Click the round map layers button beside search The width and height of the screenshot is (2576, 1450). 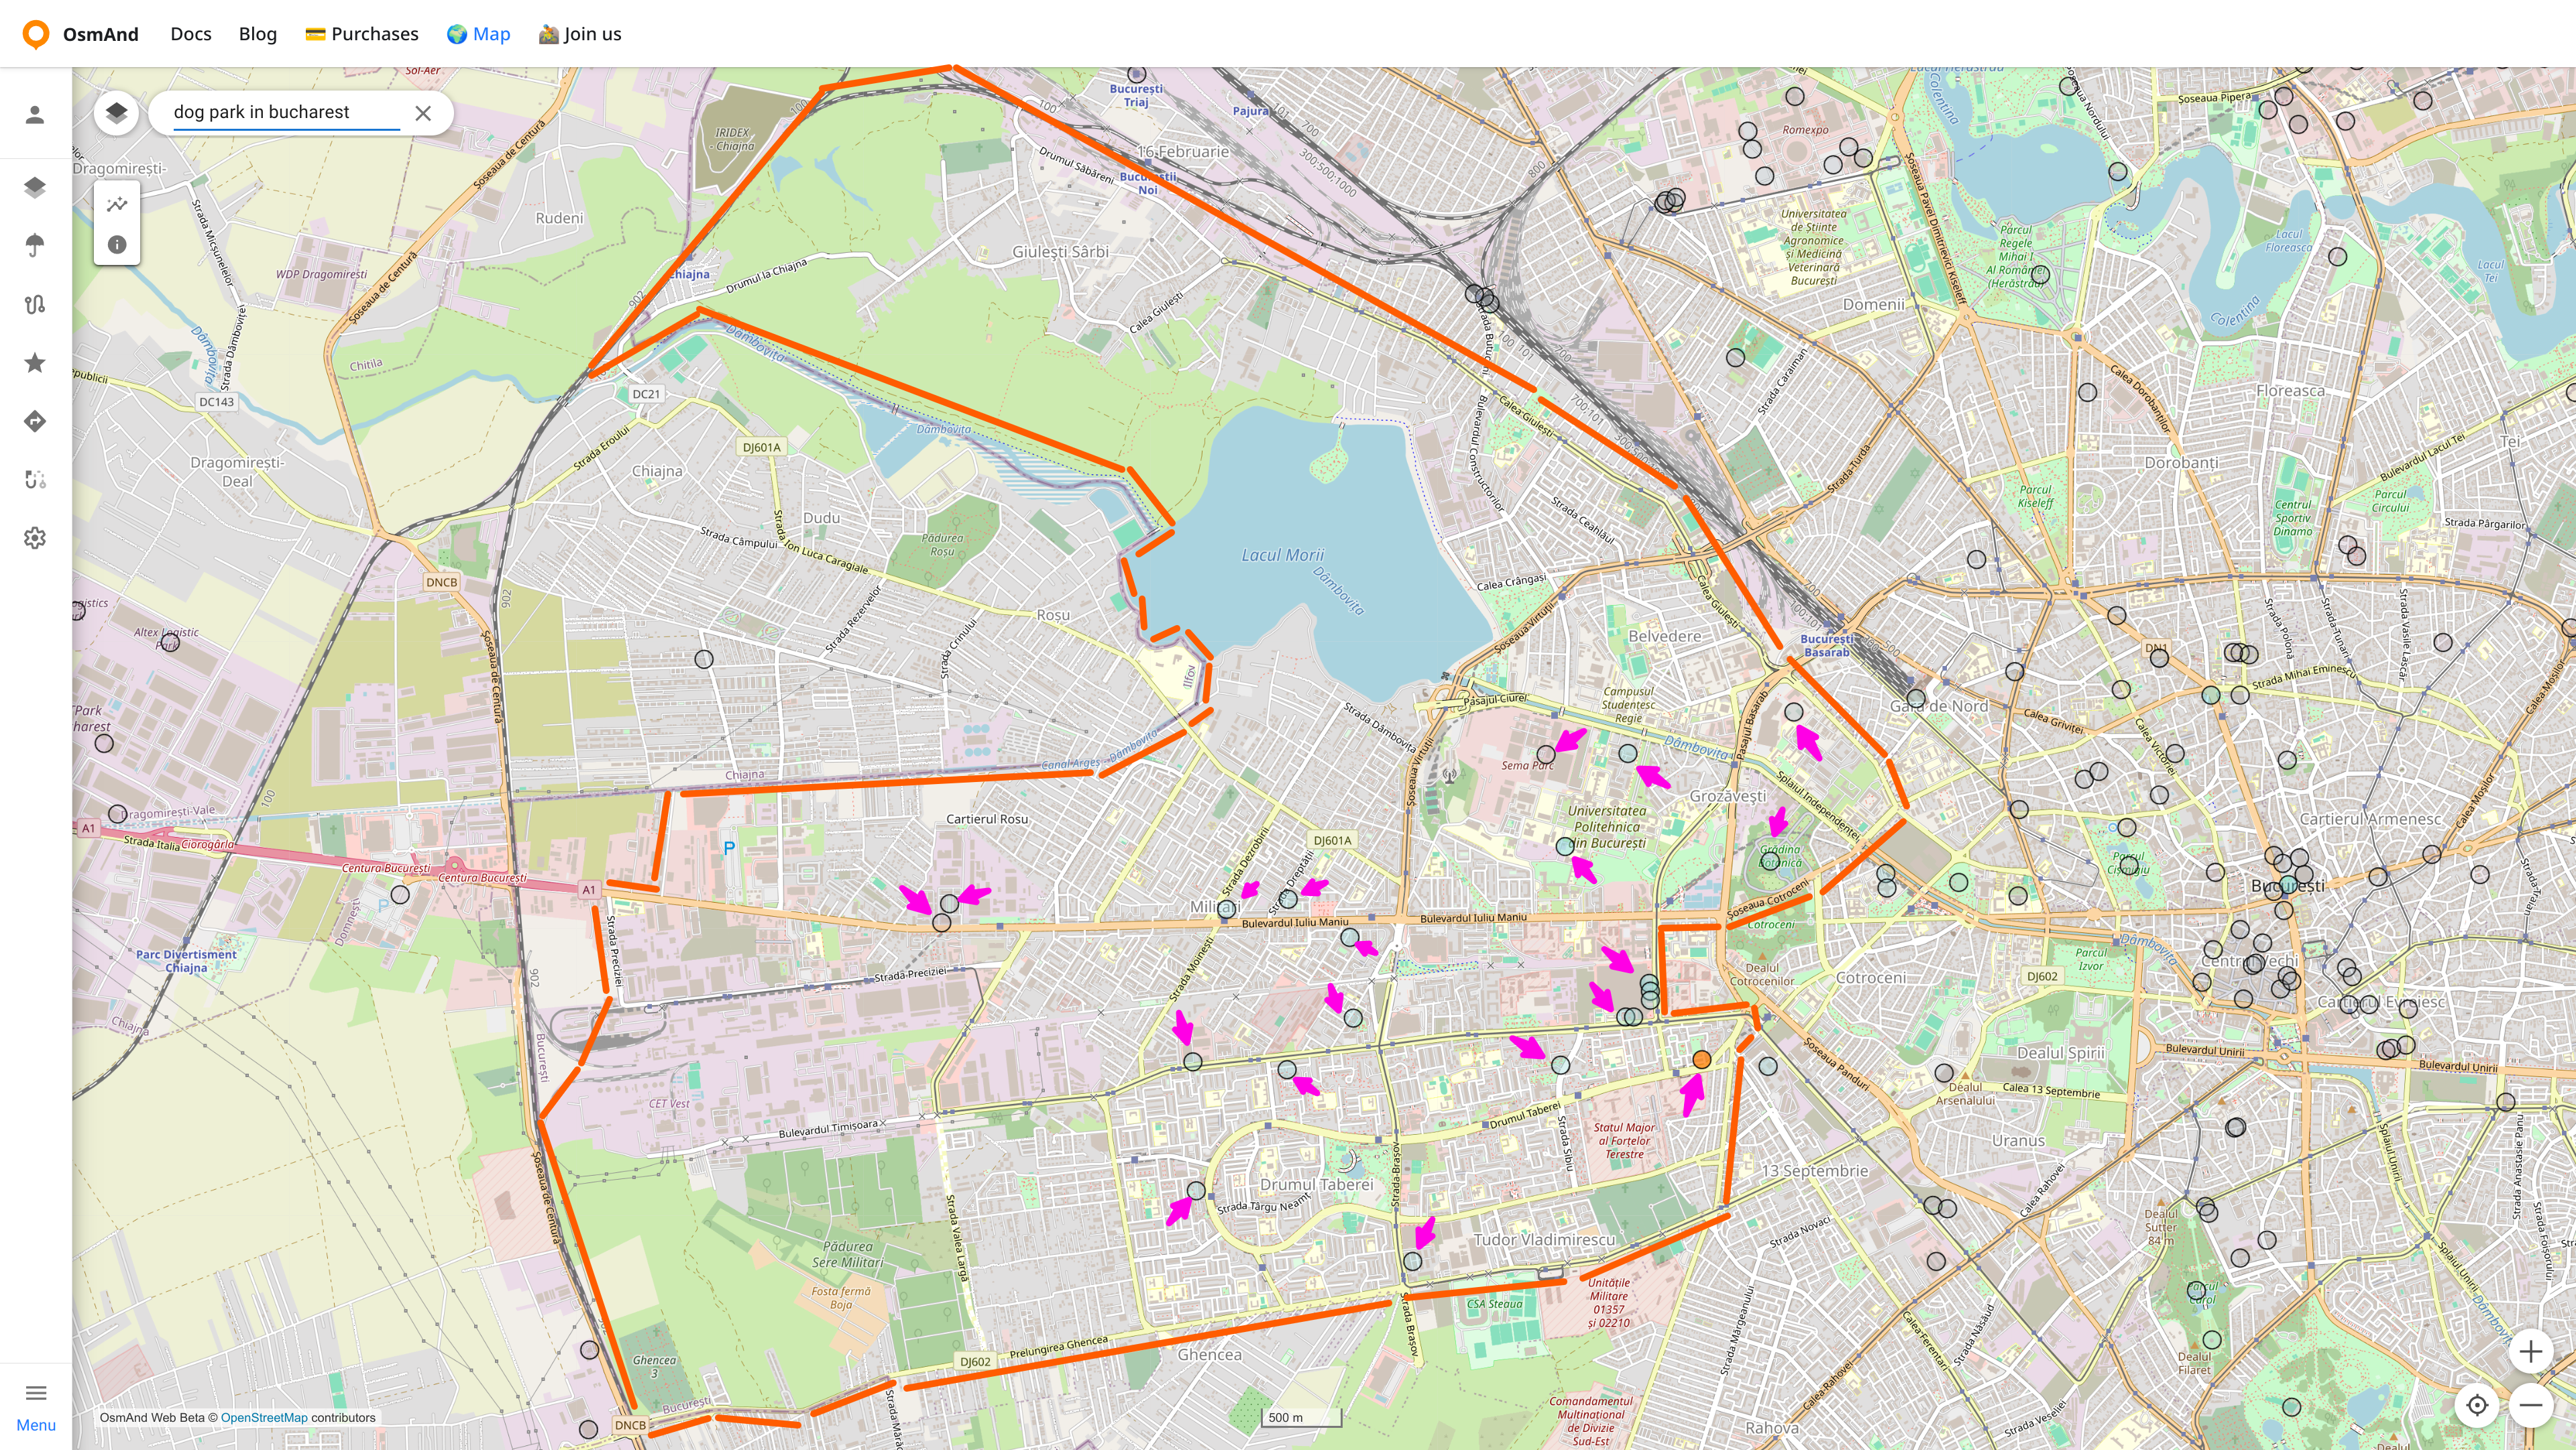[116, 112]
